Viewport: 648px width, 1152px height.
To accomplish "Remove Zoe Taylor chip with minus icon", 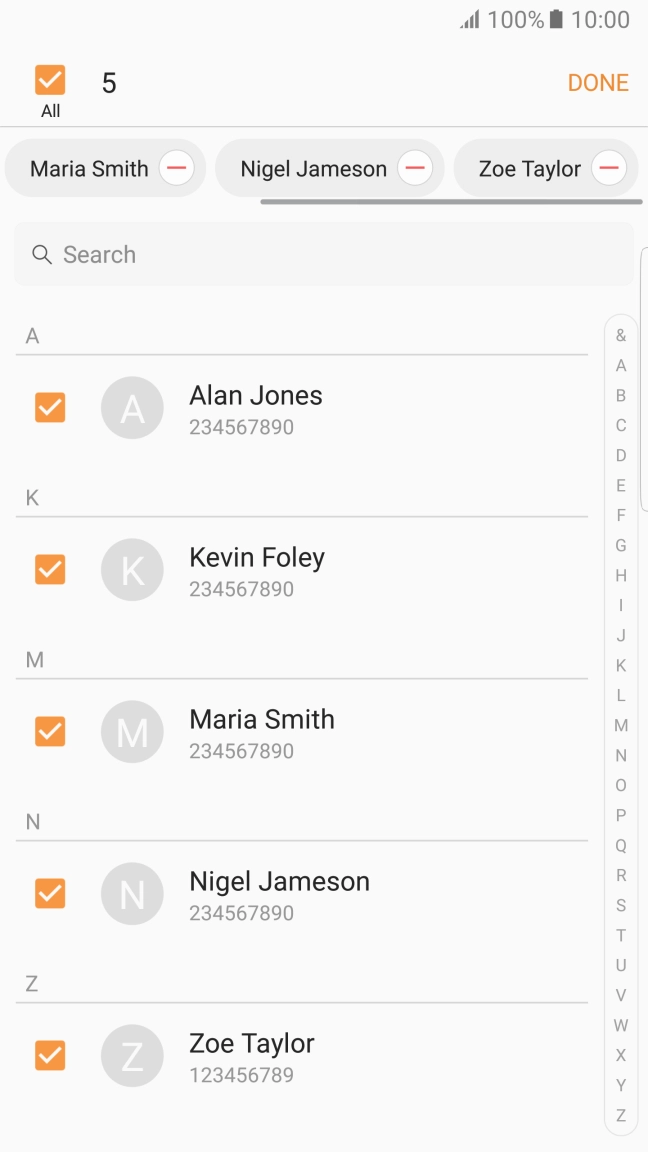I will coord(608,168).
